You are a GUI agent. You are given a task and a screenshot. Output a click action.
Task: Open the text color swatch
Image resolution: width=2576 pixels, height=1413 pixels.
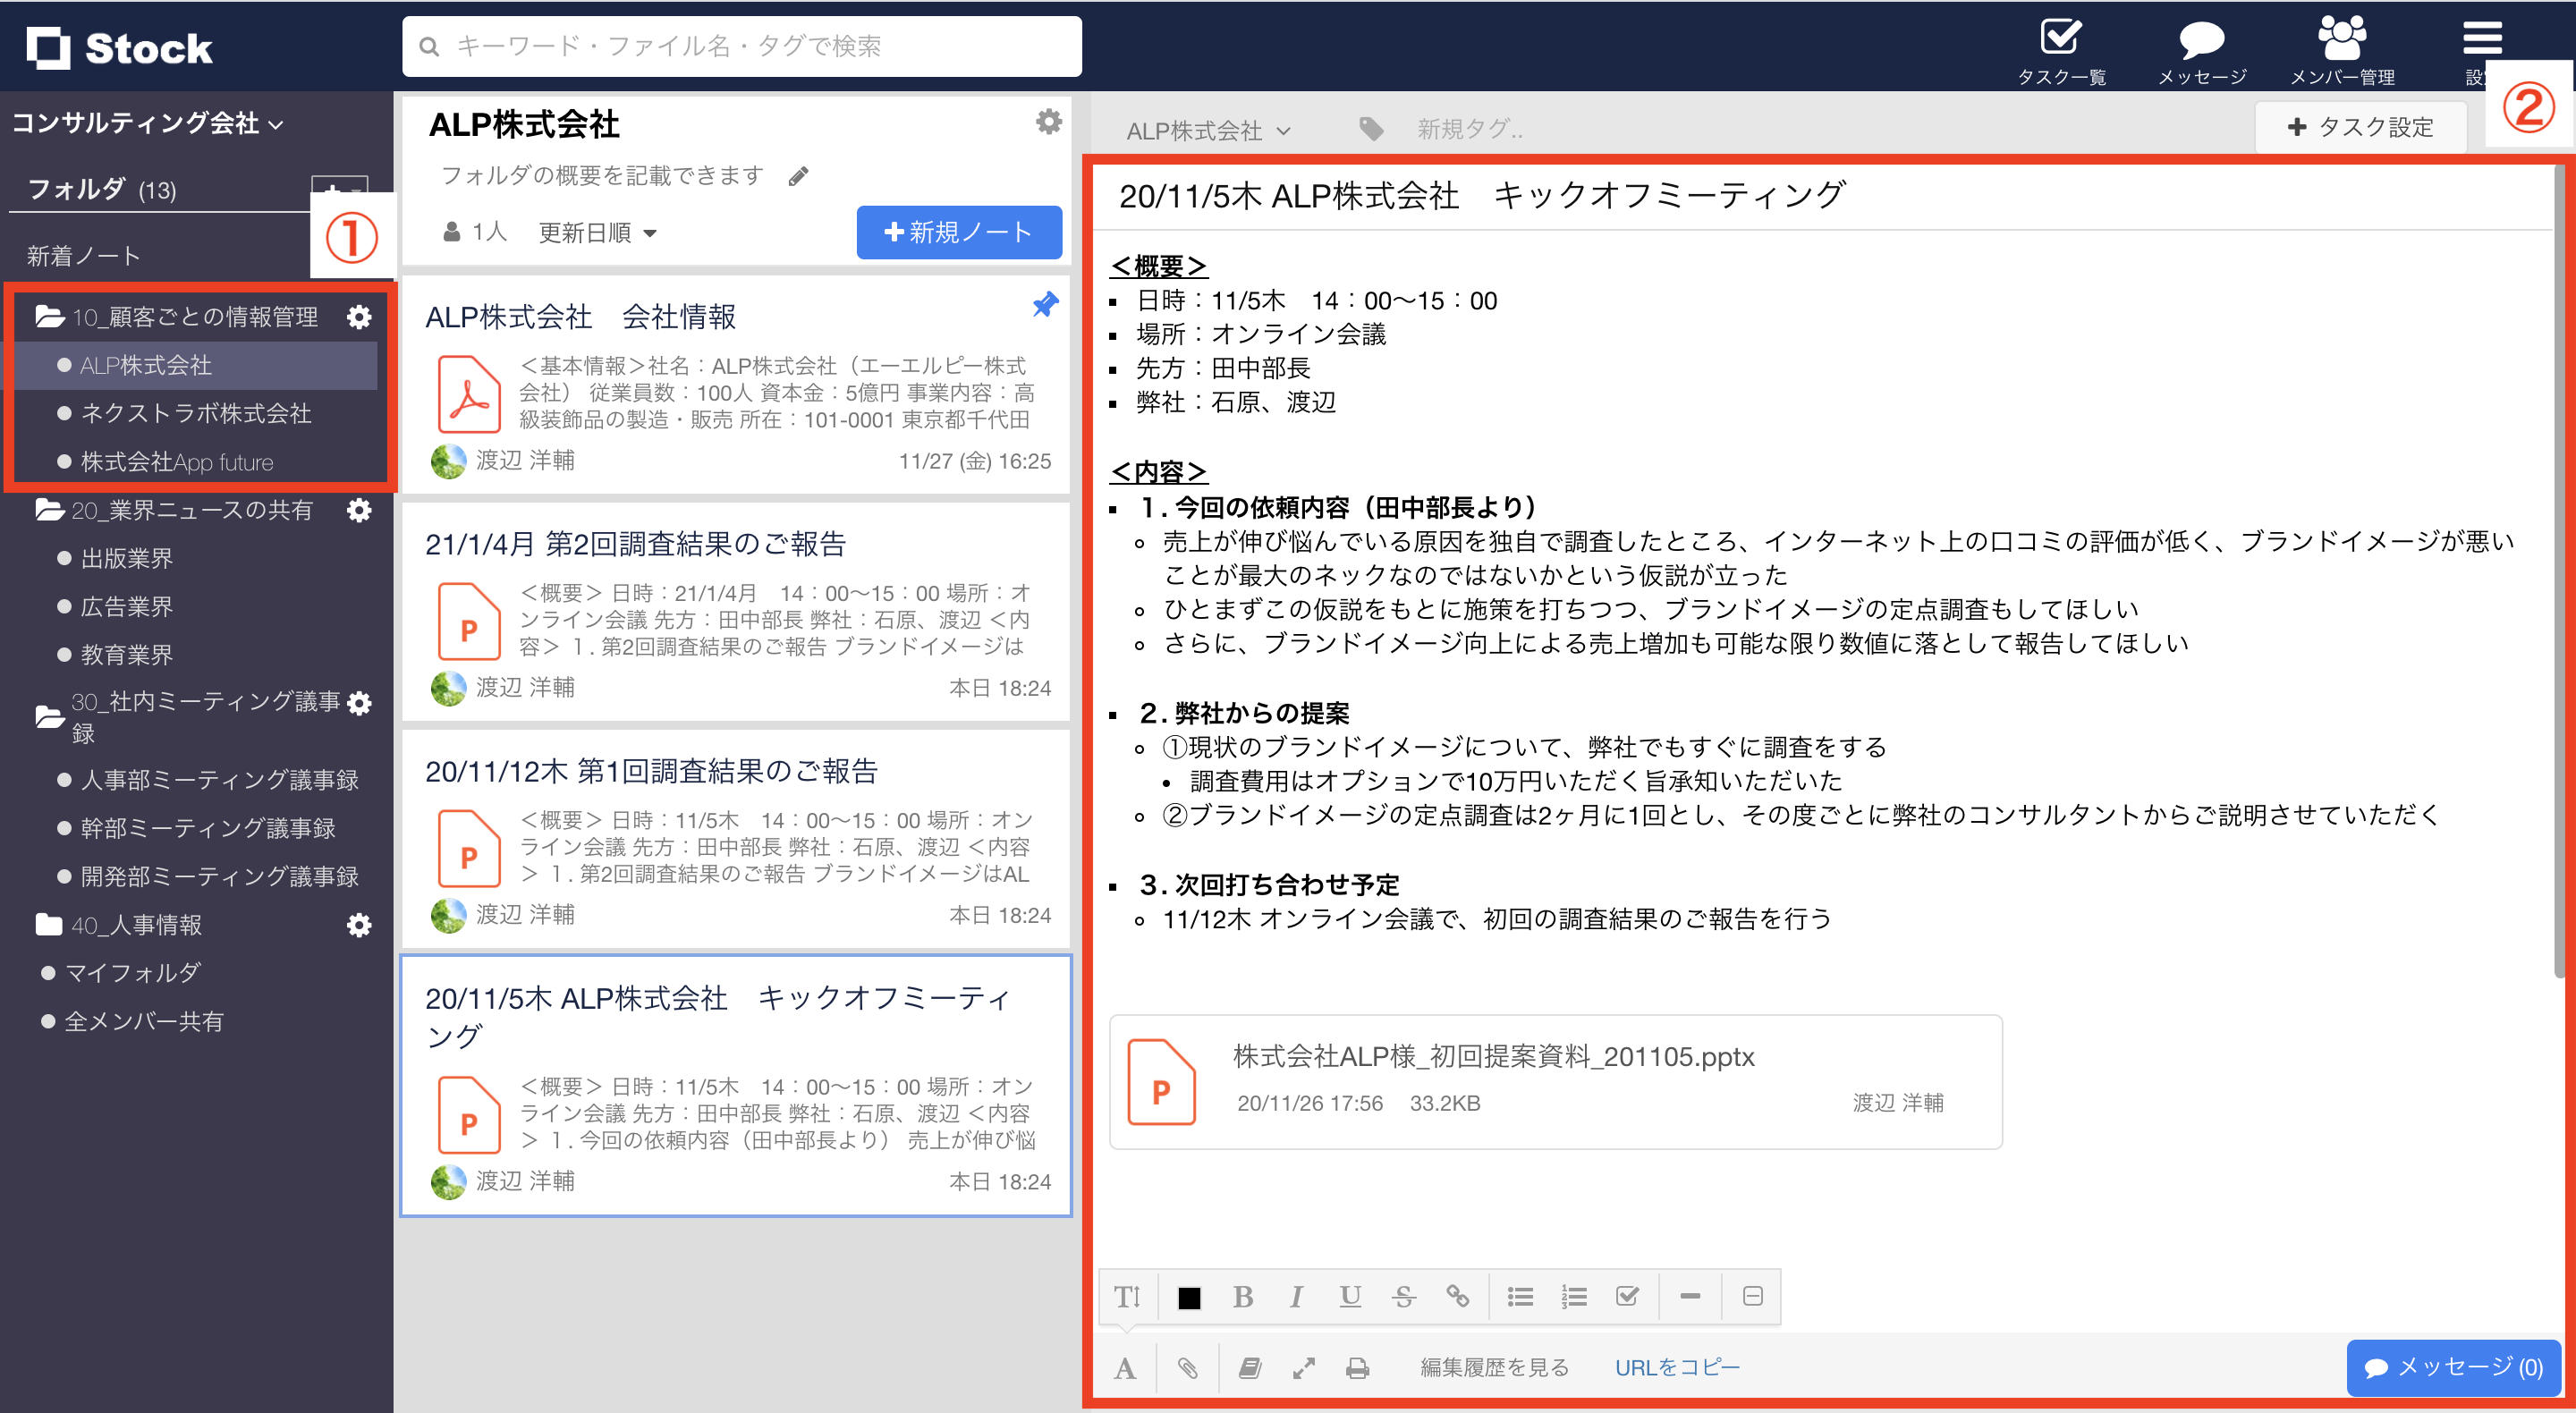(1189, 1298)
